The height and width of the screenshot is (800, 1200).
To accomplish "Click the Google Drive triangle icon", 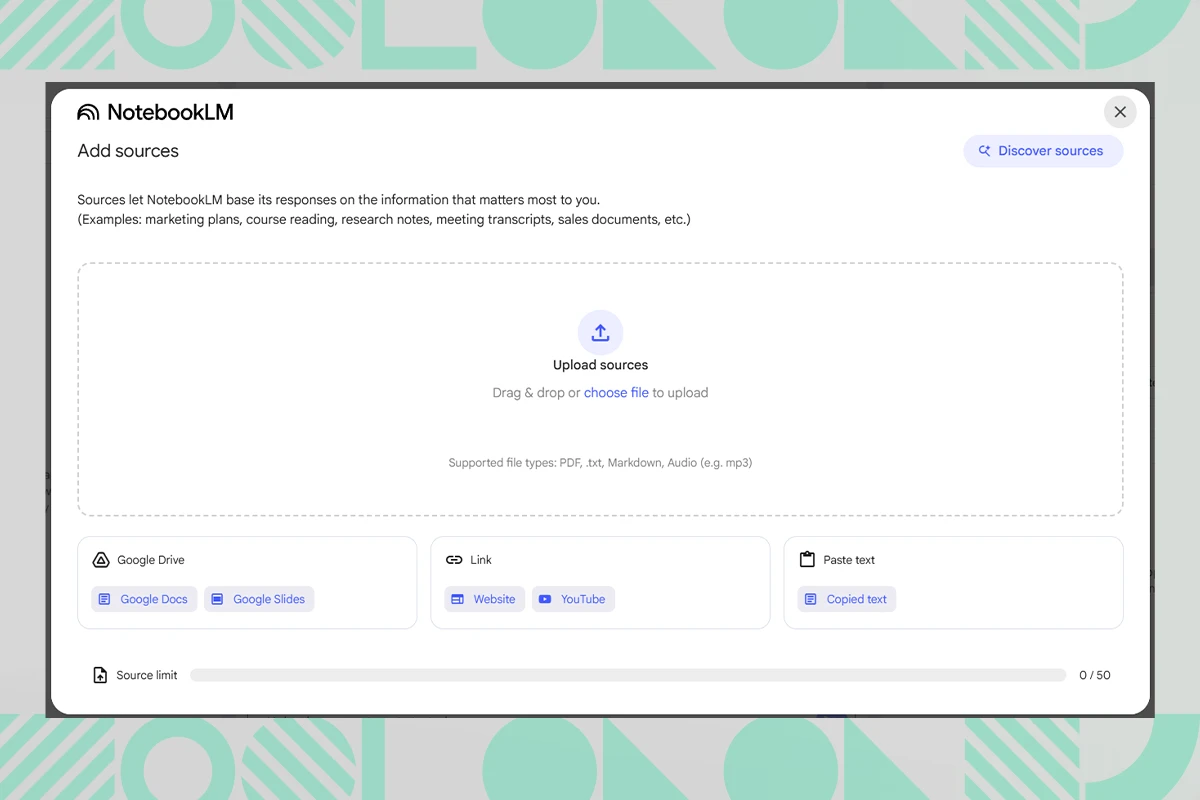I will 101,560.
